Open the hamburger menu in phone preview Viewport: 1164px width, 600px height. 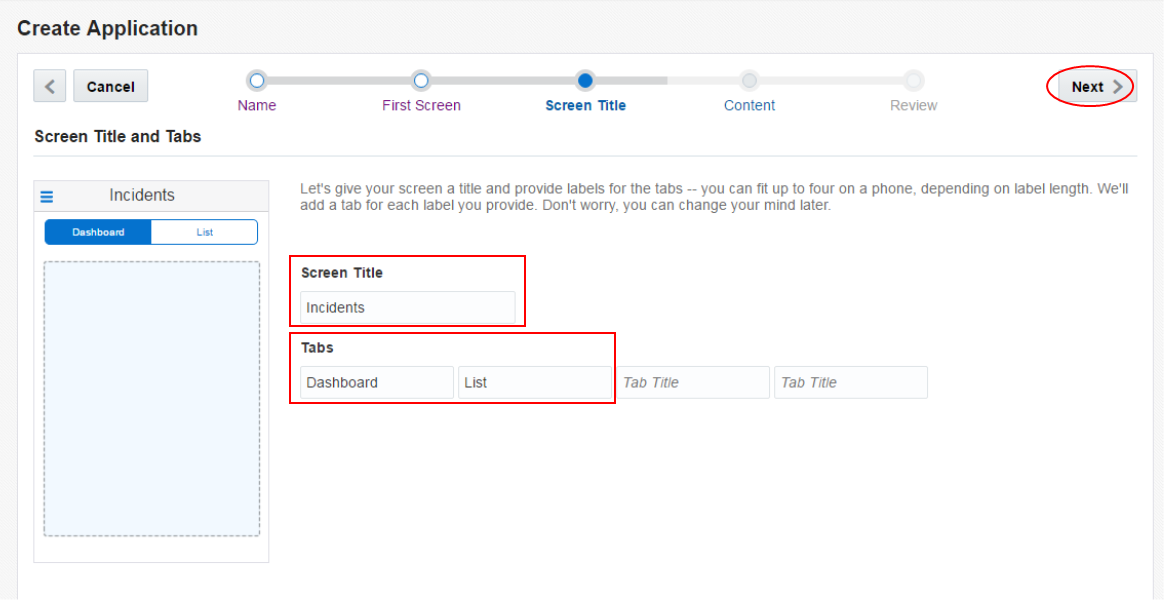coord(47,197)
